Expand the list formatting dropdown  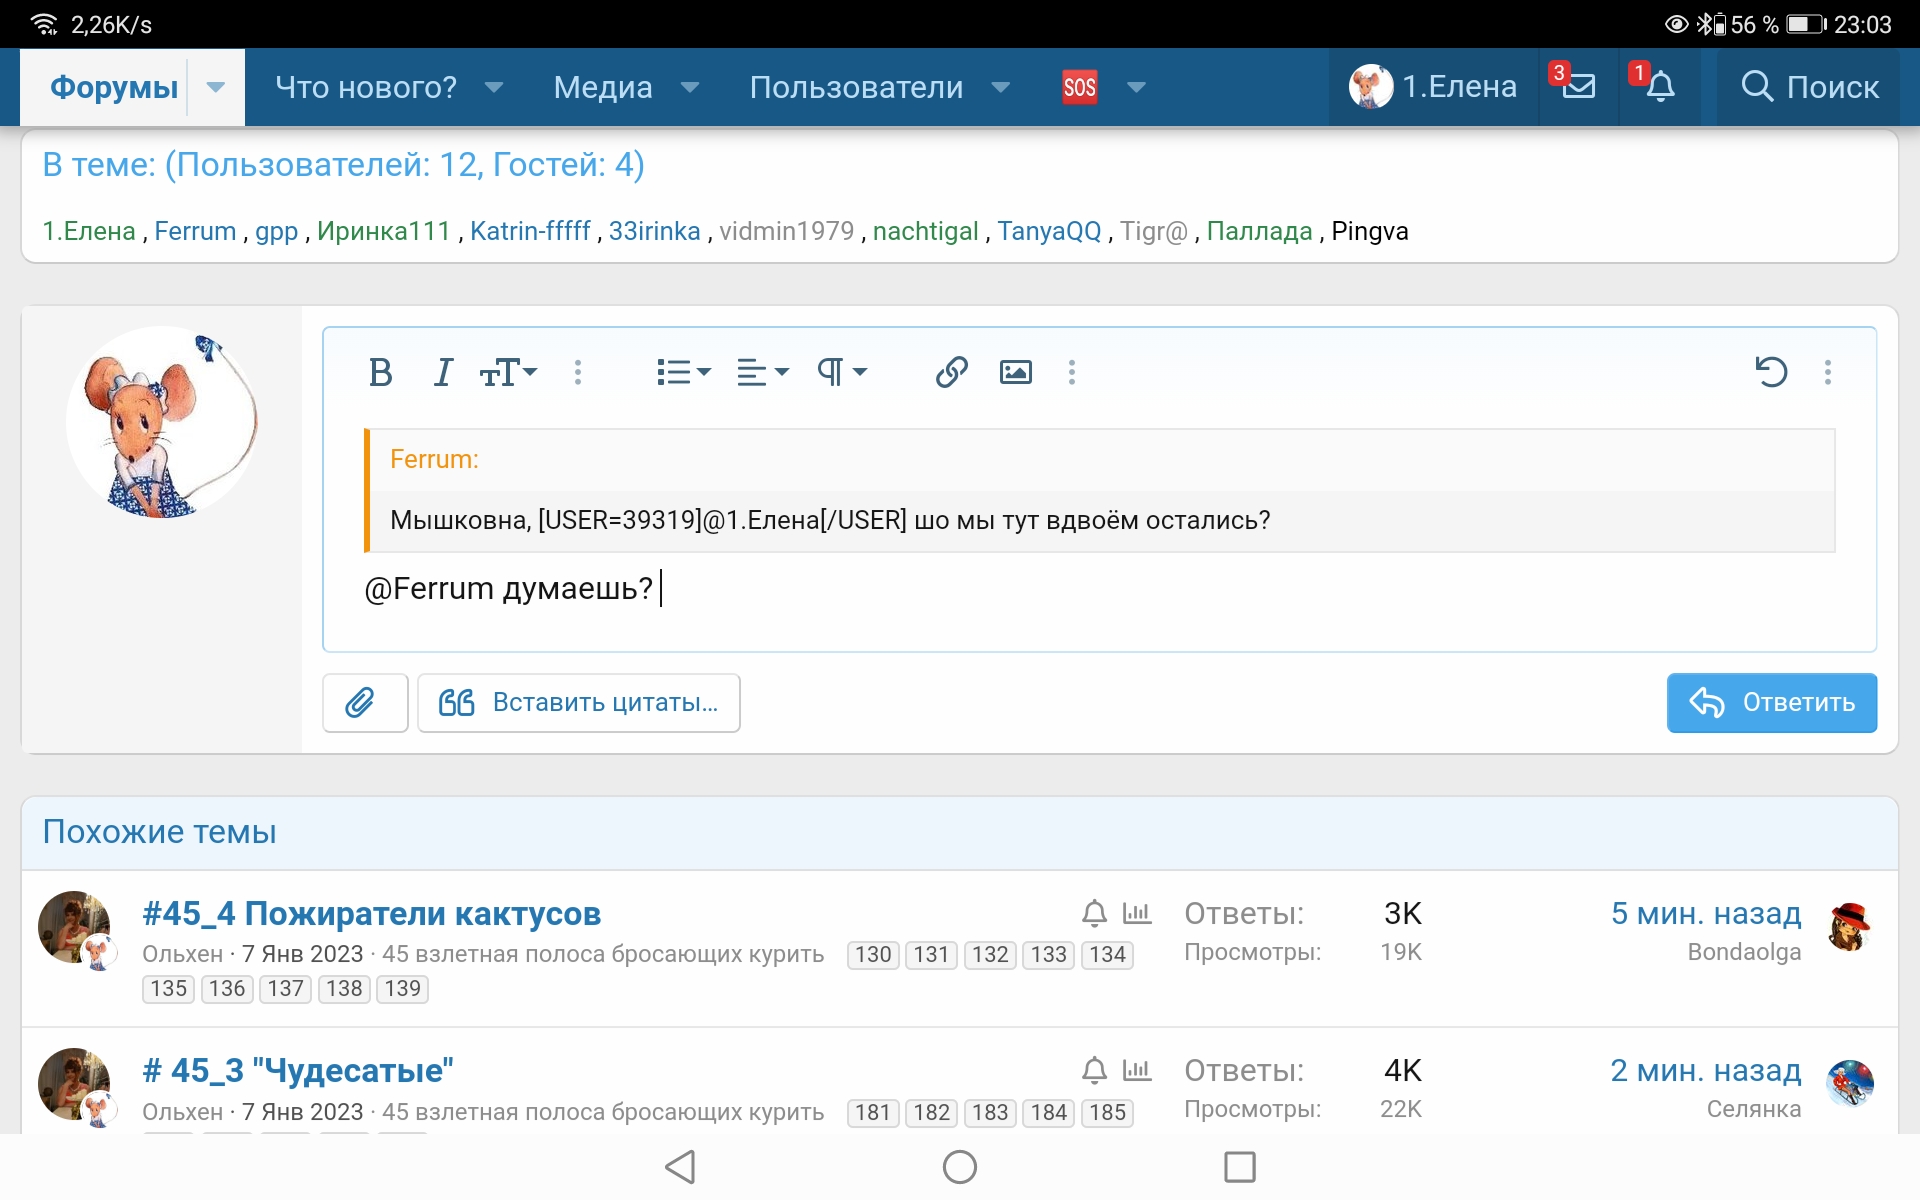(682, 372)
